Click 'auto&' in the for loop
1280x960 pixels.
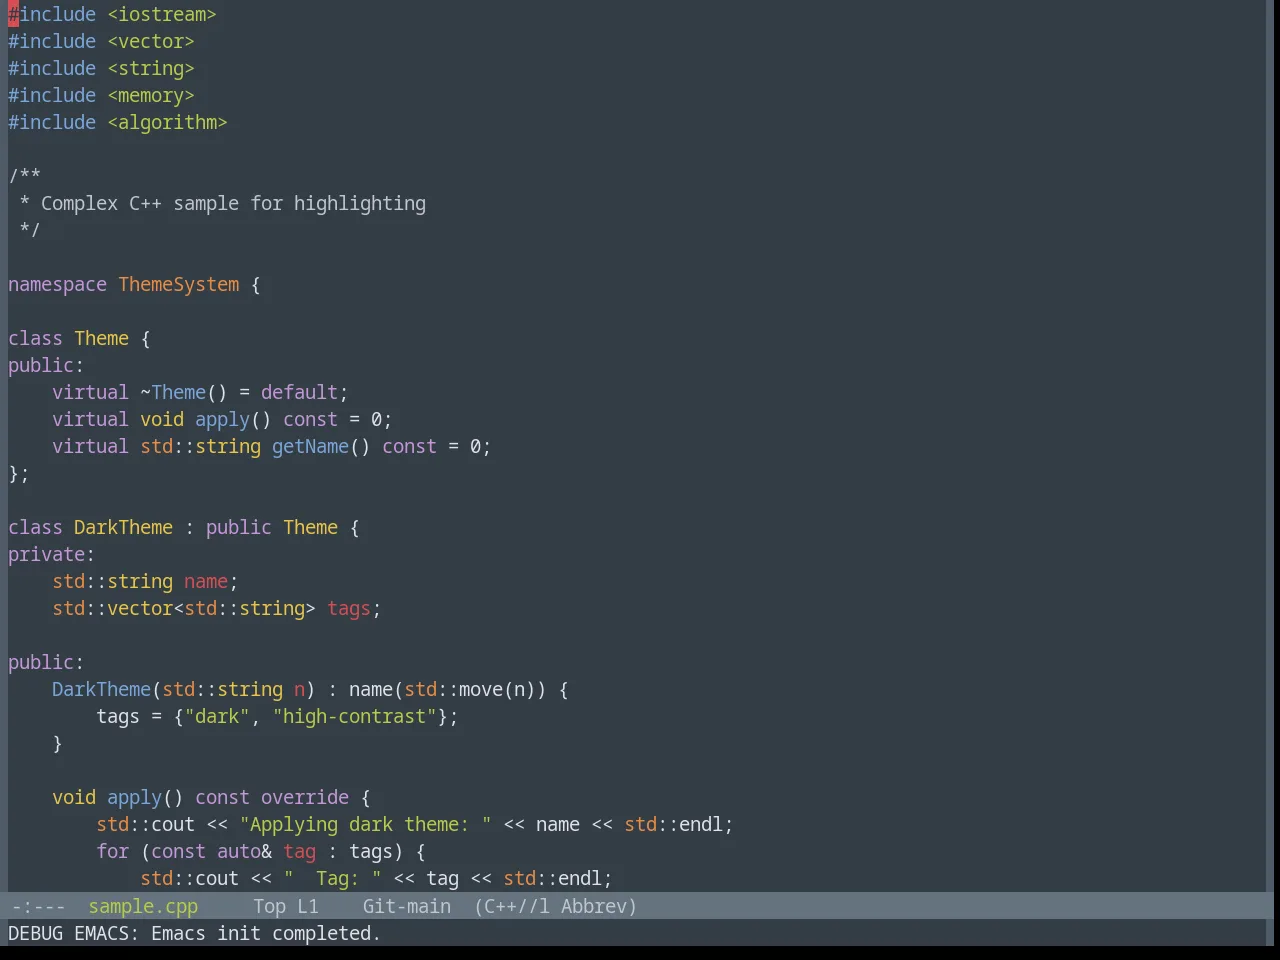[244, 851]
